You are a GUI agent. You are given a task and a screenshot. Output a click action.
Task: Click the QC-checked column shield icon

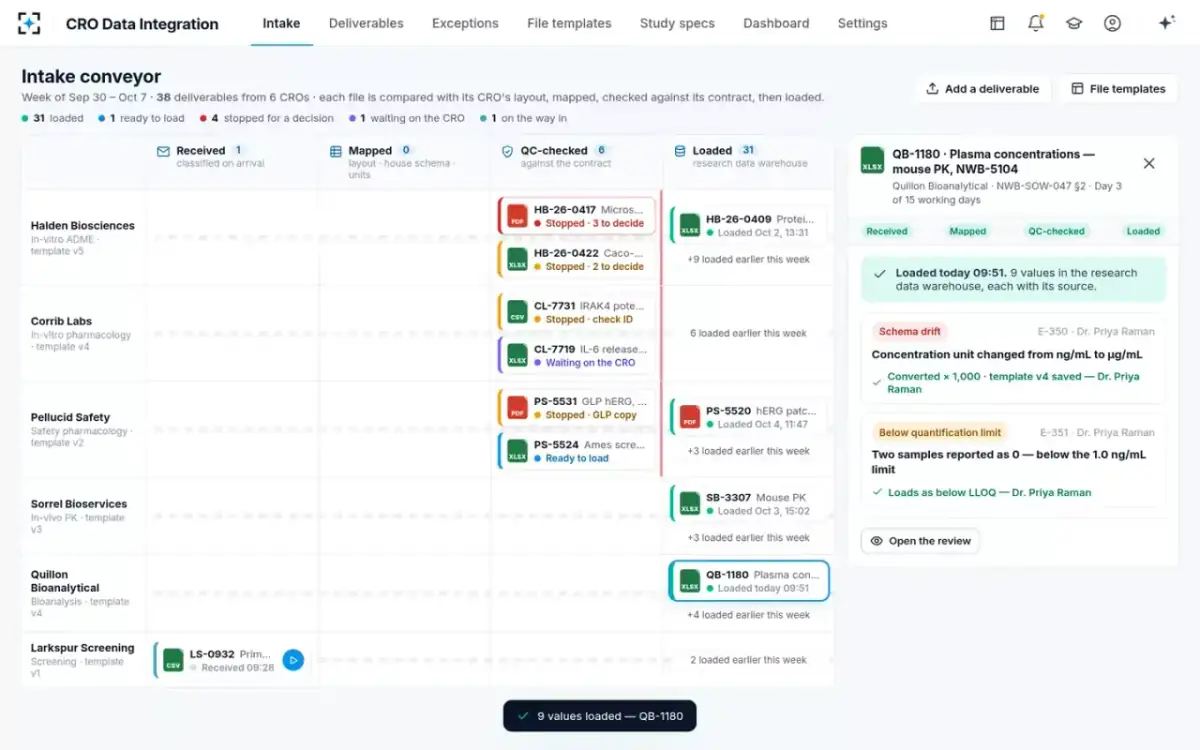[x=508, y=151]
